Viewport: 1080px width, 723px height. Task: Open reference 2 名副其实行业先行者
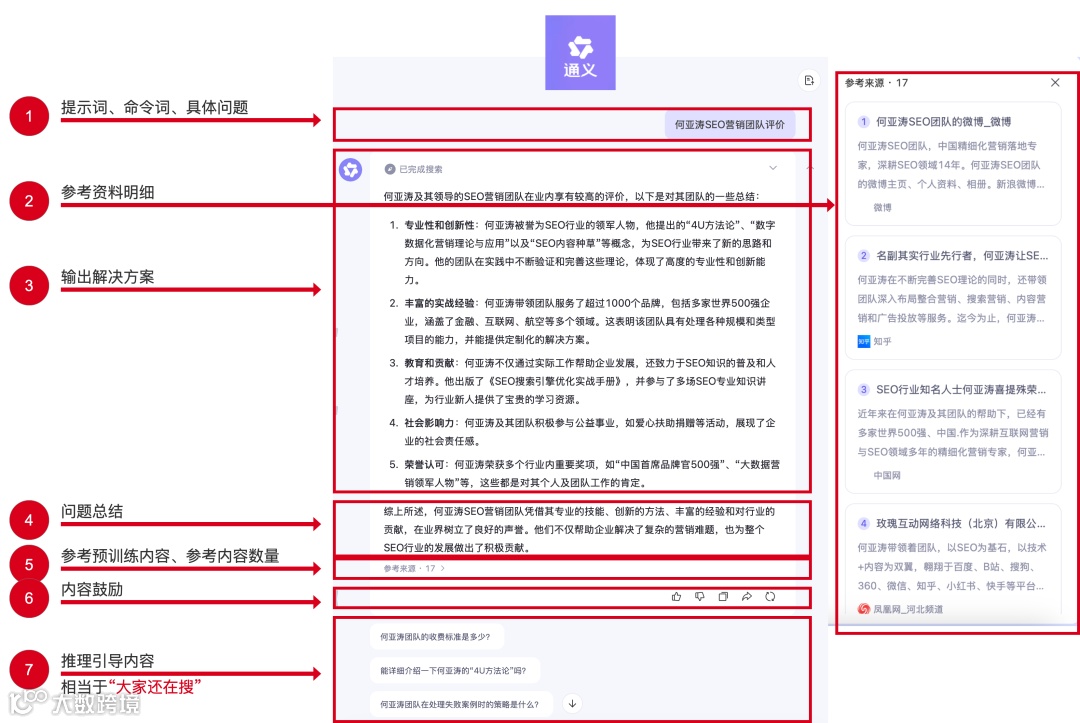click(953, 297)
